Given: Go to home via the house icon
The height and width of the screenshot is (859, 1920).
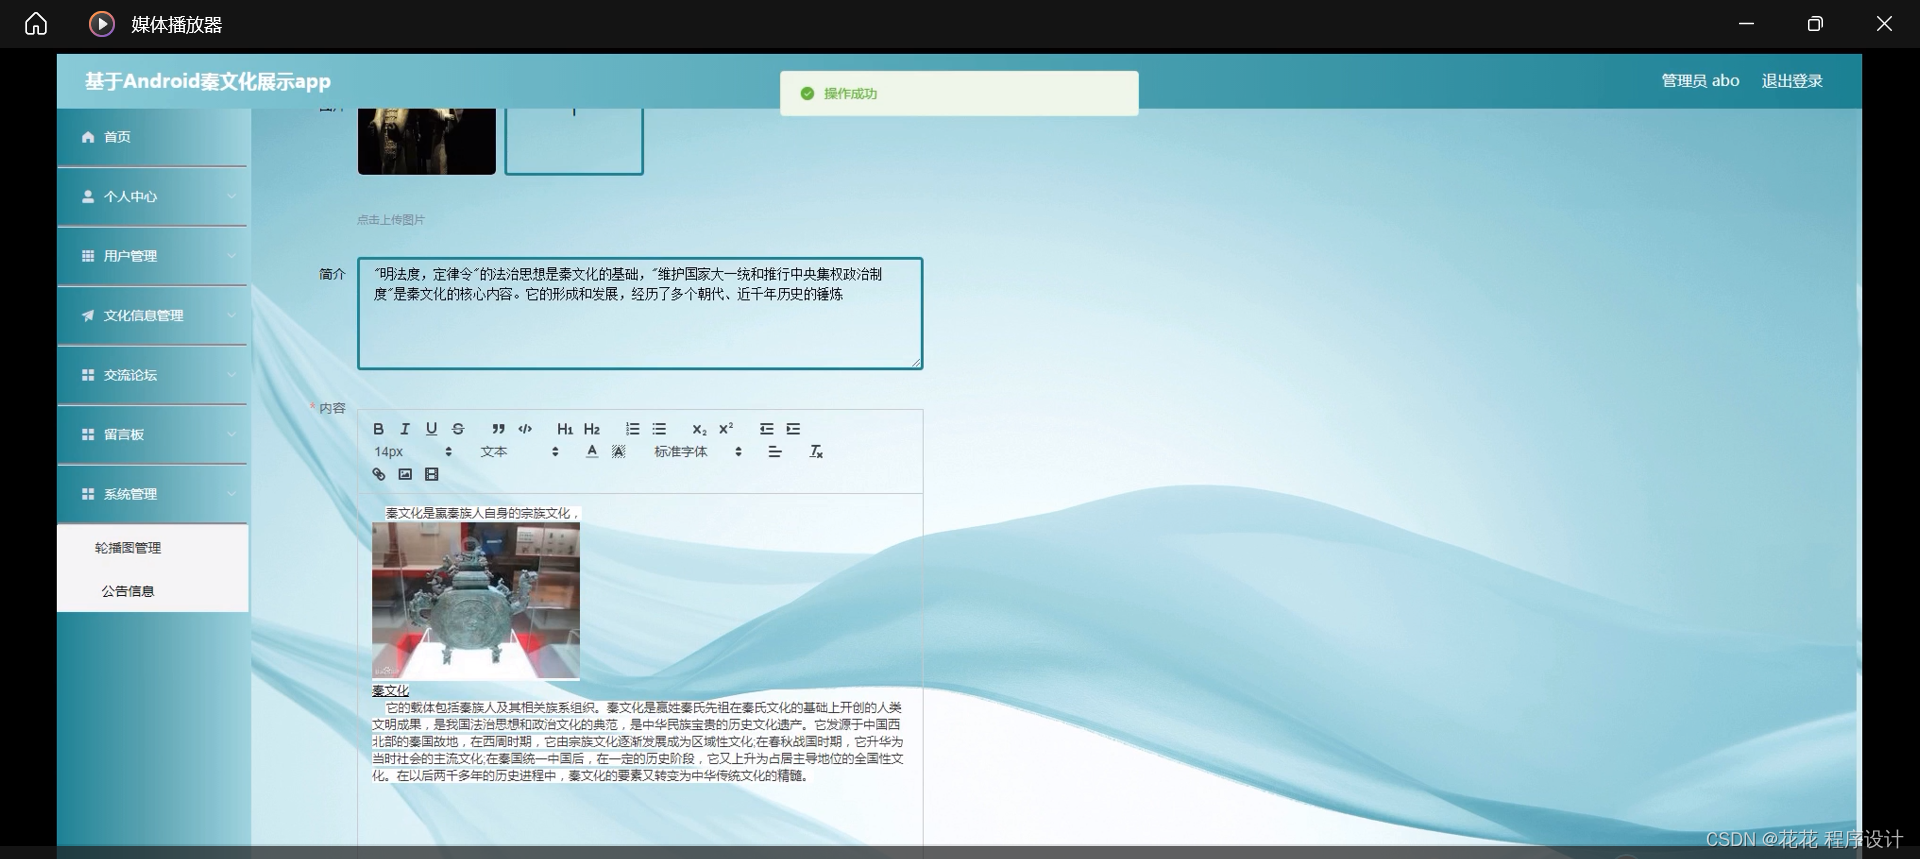Looking at the screenshot, I should pos(36,24).
